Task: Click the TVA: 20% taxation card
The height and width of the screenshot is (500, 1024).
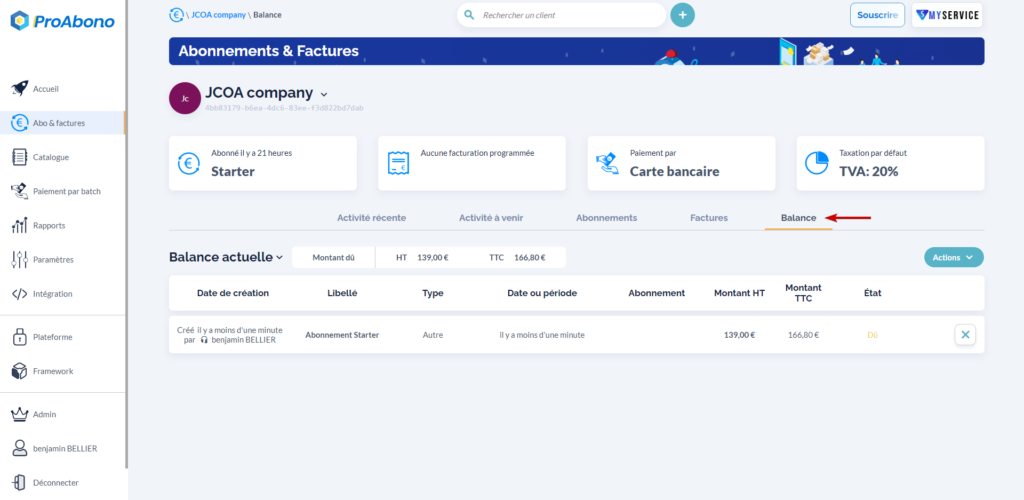Action: (x=890, y=163)
